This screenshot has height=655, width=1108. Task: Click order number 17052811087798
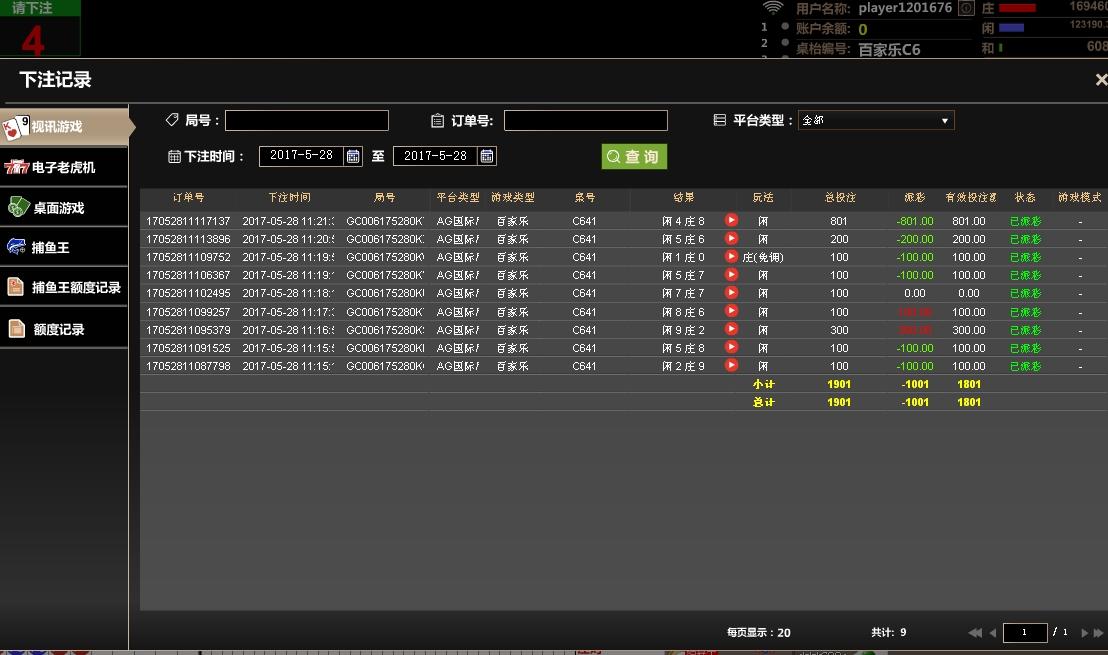[188, 366]
